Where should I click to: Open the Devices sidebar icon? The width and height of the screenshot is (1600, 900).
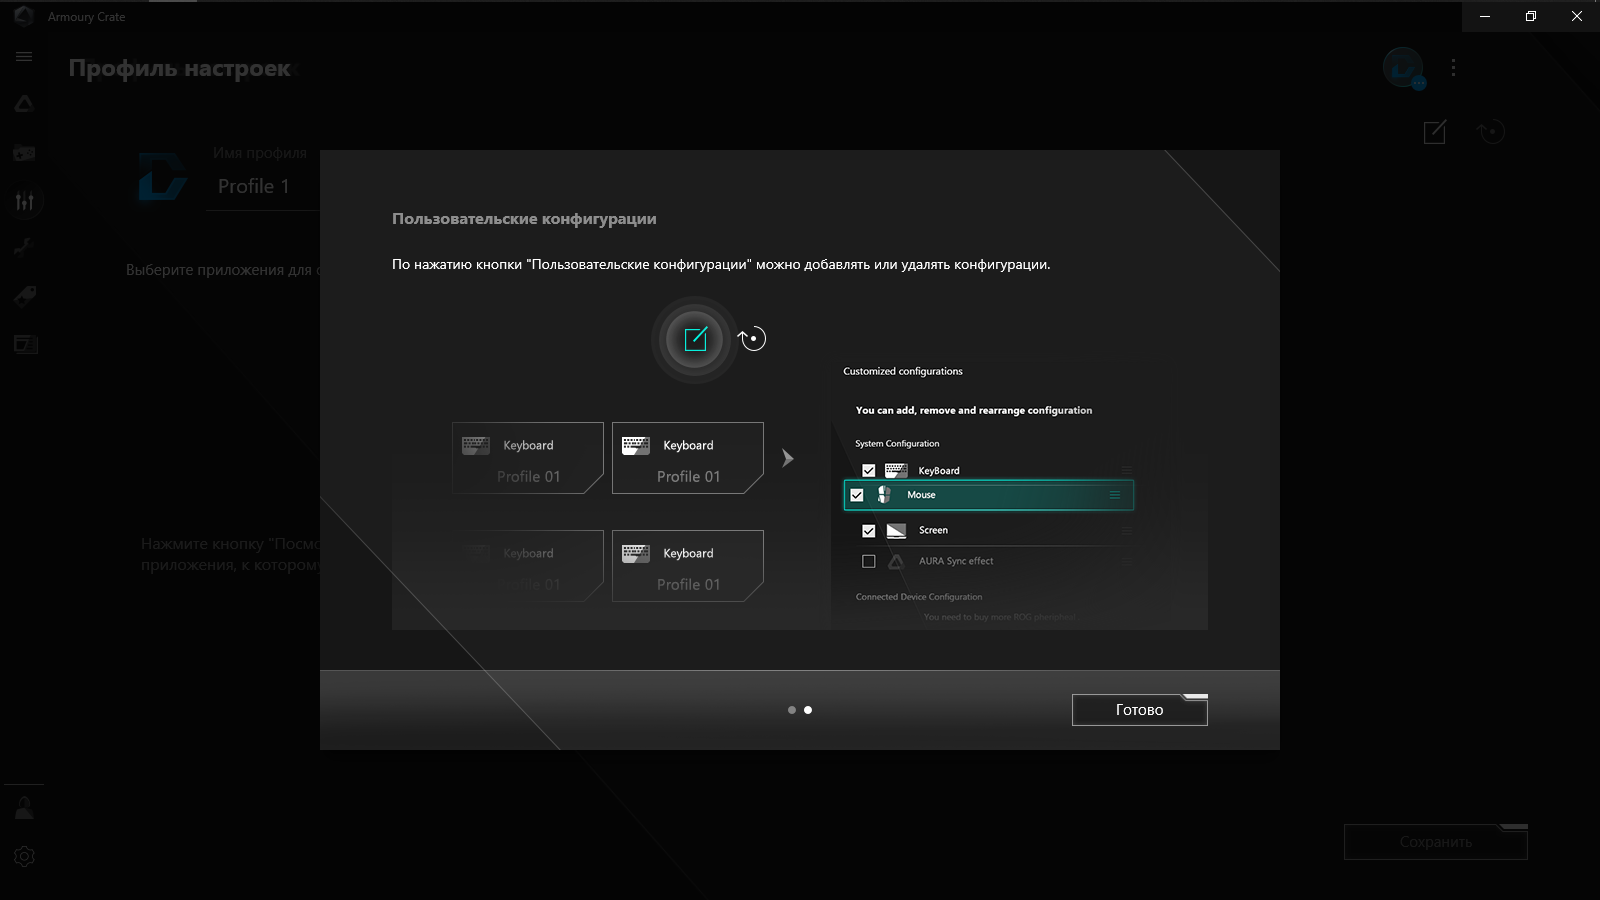tap(24, 153)
